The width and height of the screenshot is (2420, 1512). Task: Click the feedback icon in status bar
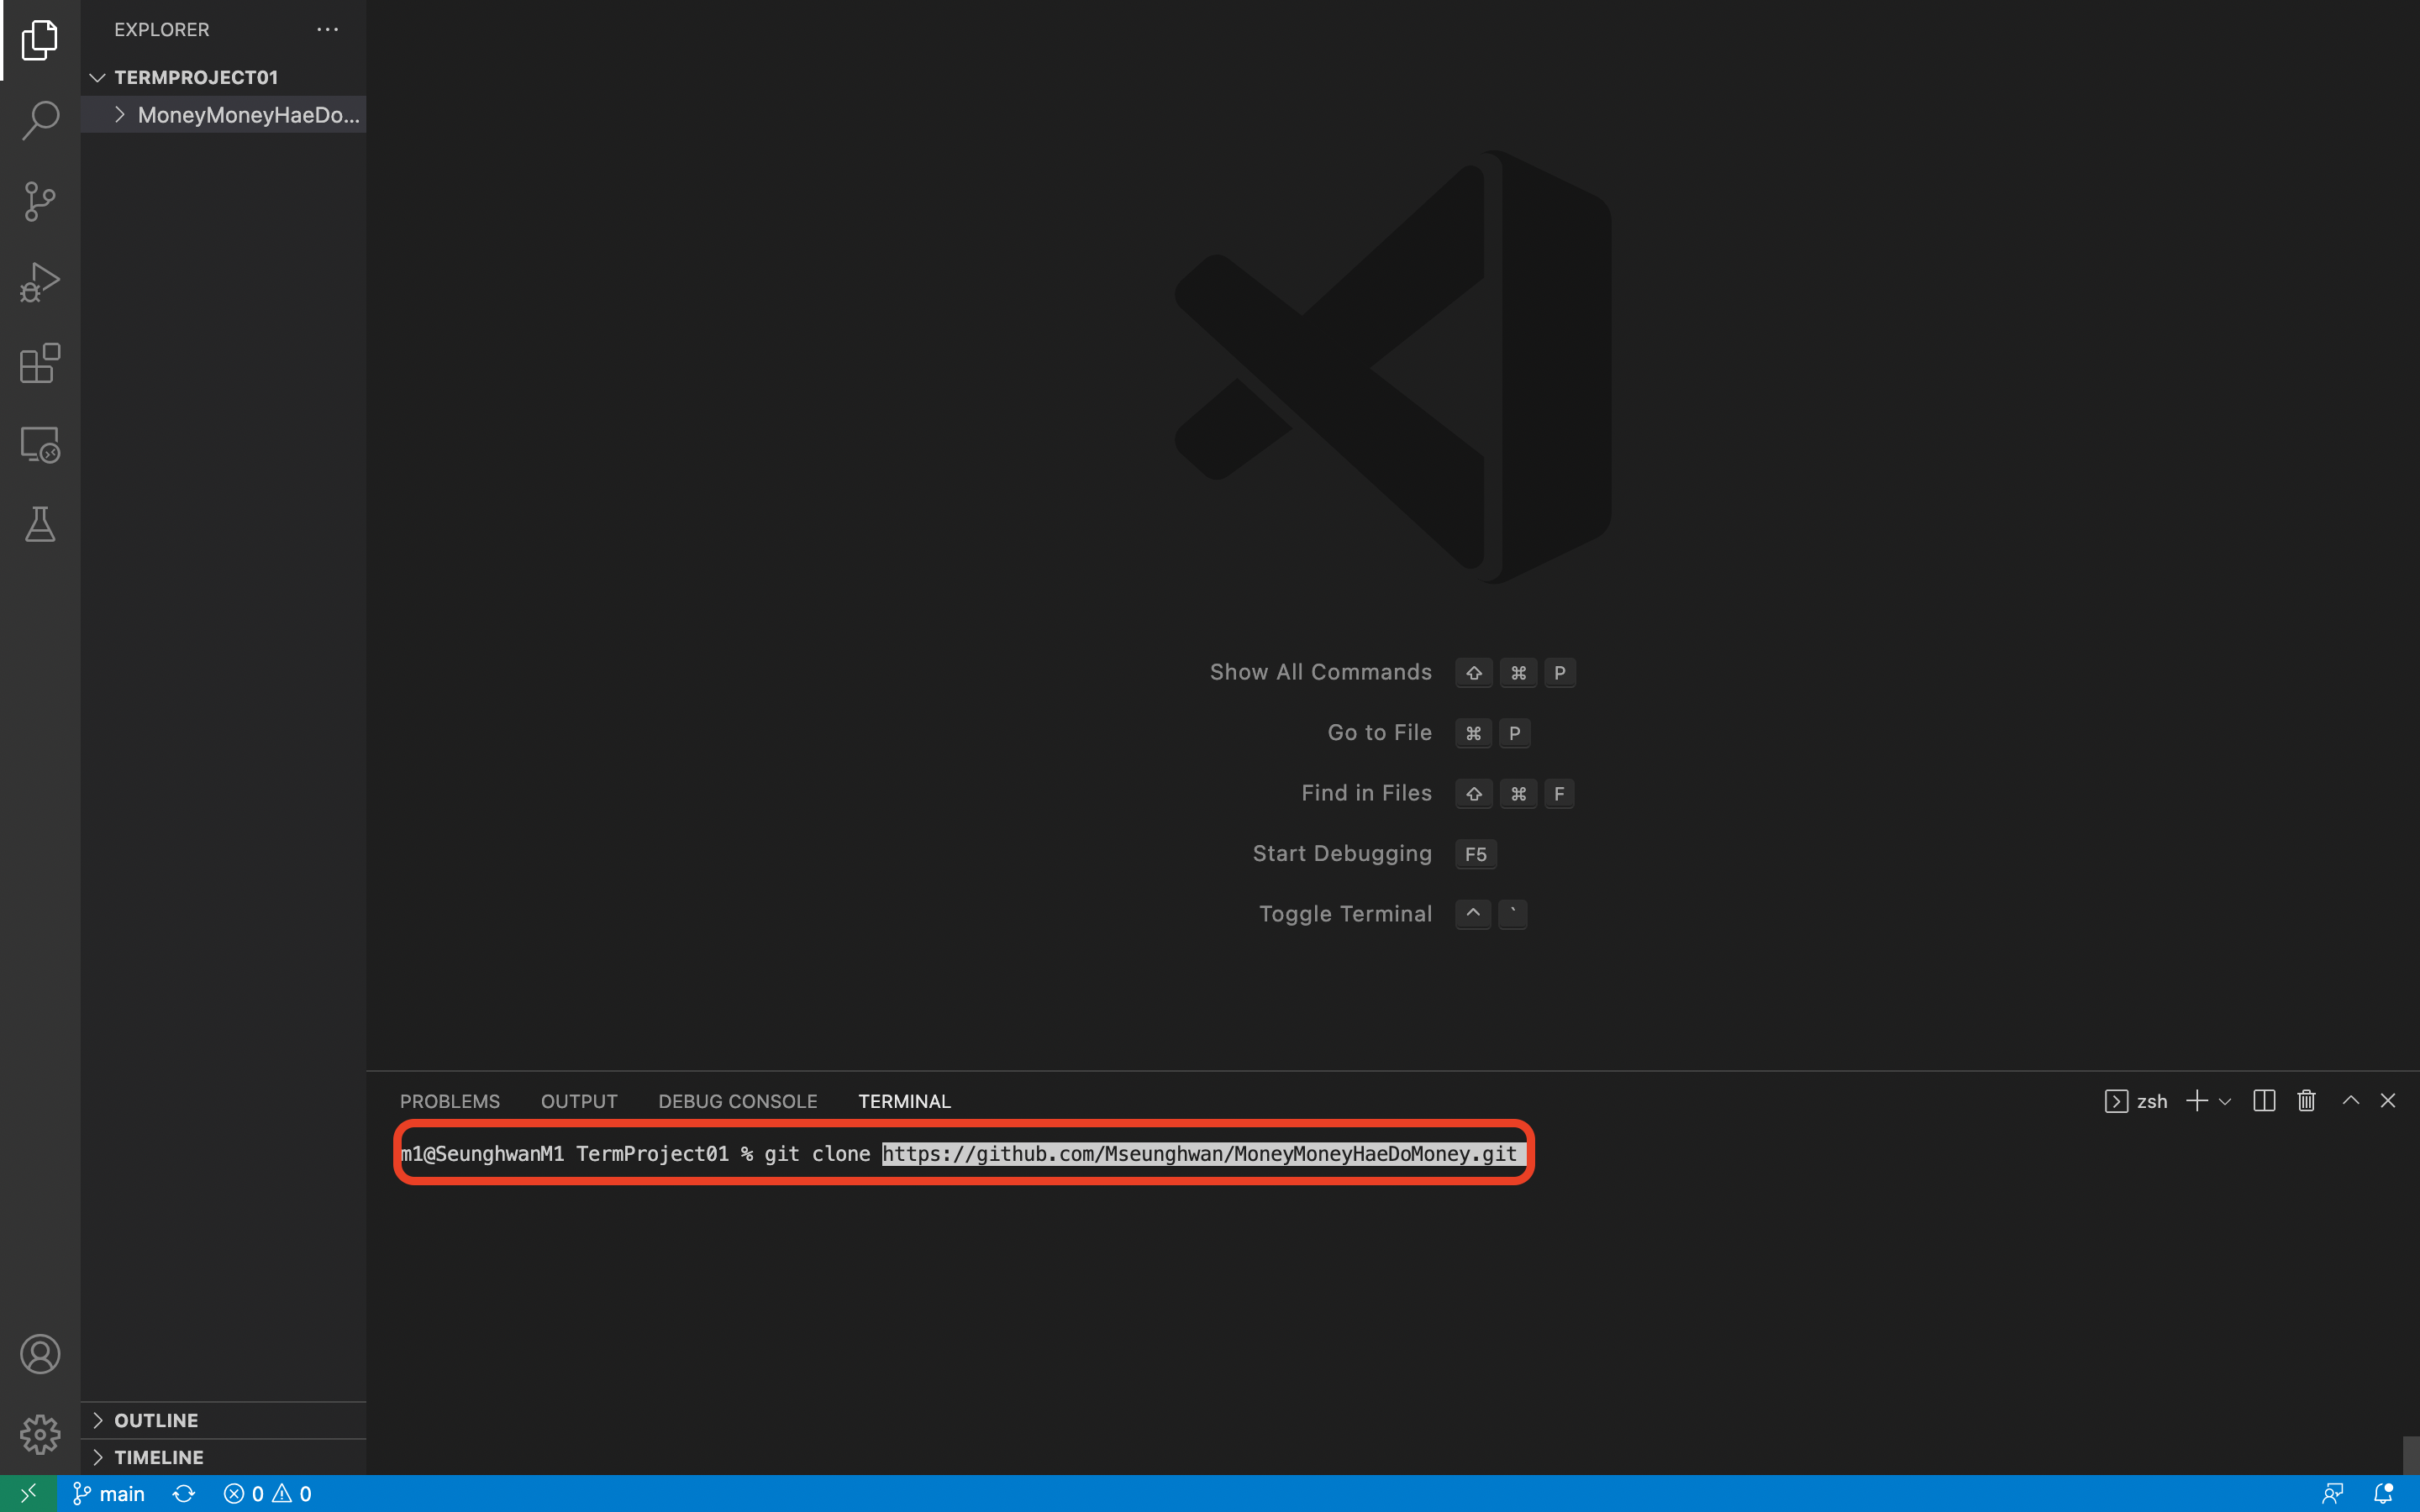(2332, 1493)
